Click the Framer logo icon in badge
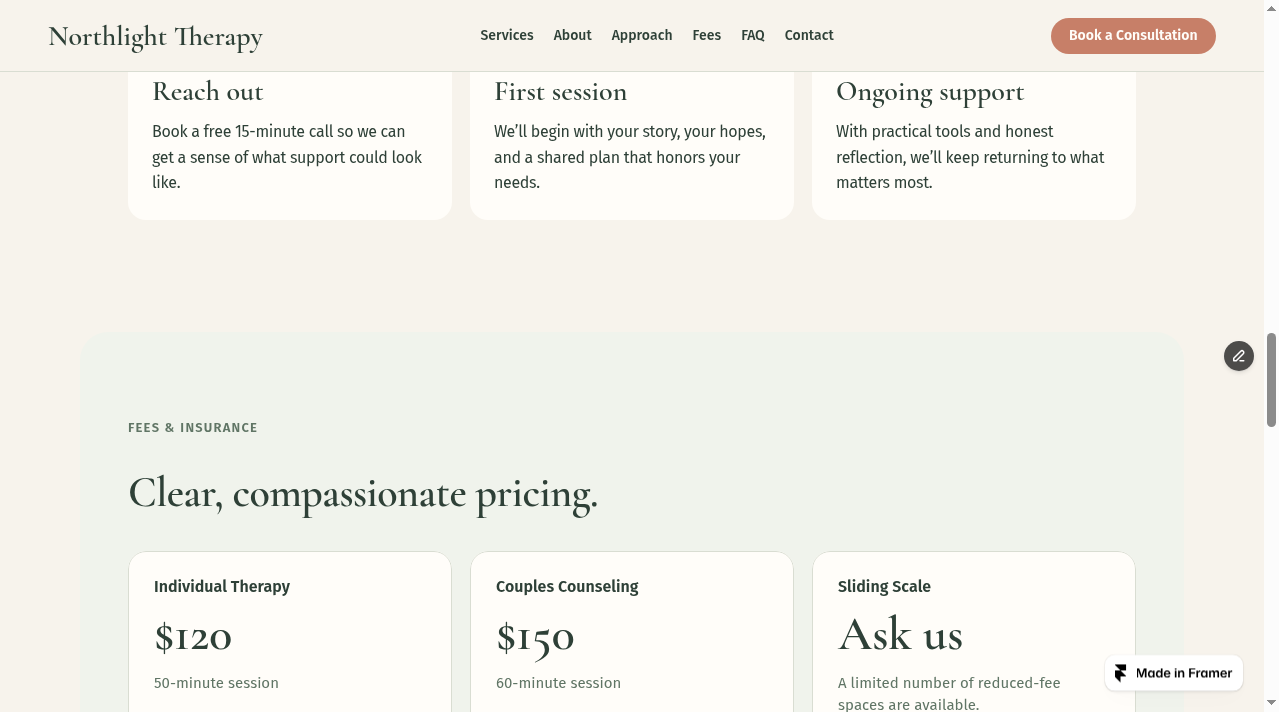This screenshot has width=1279, height=712. tap(1121, 673)
